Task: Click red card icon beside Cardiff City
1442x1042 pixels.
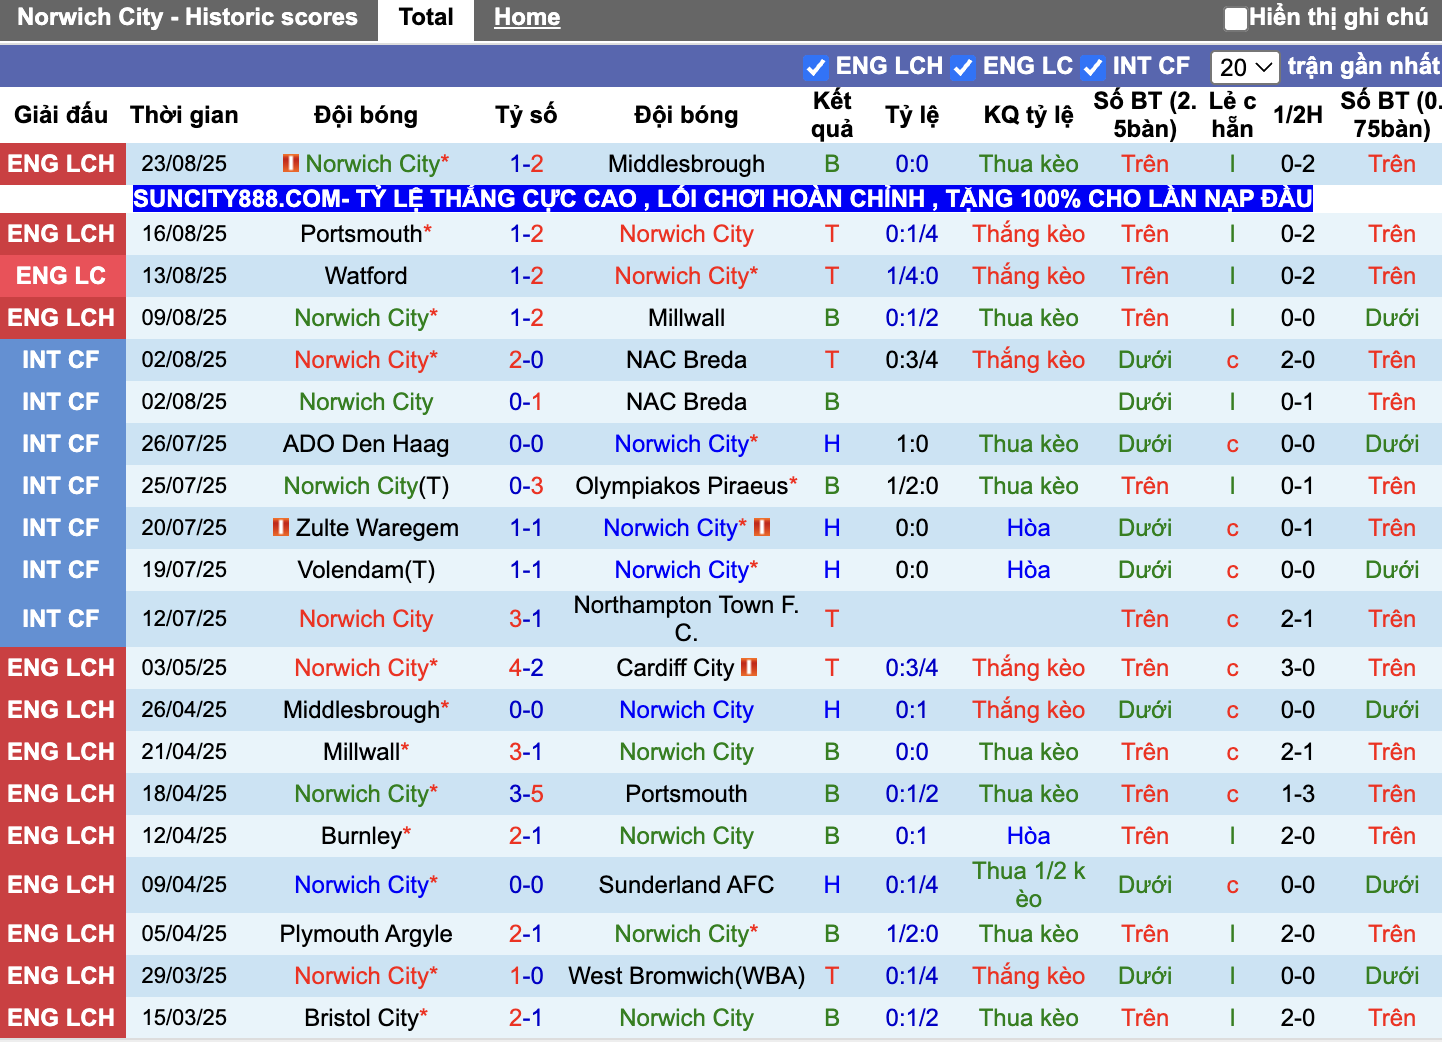Action: (749, 666)
